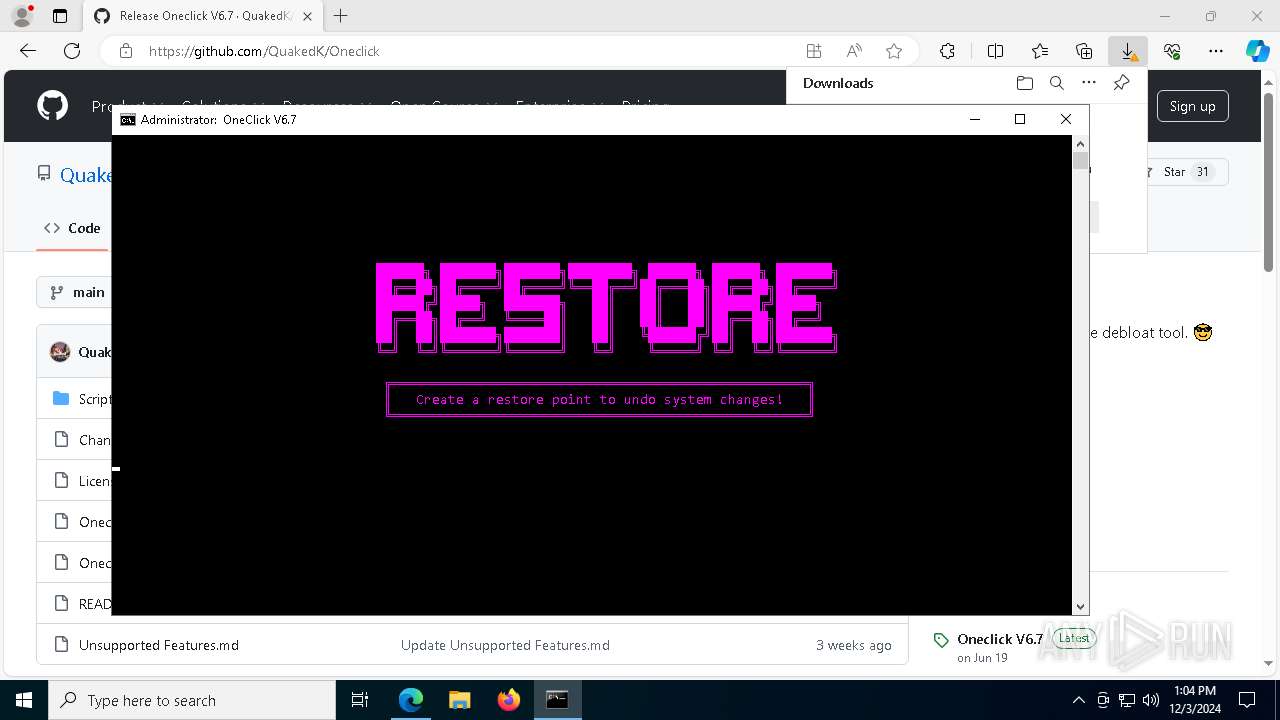1280x720 pixels.
Task: Open the Oneclick V6.7 release link
Action: [x=1000, y=639]
